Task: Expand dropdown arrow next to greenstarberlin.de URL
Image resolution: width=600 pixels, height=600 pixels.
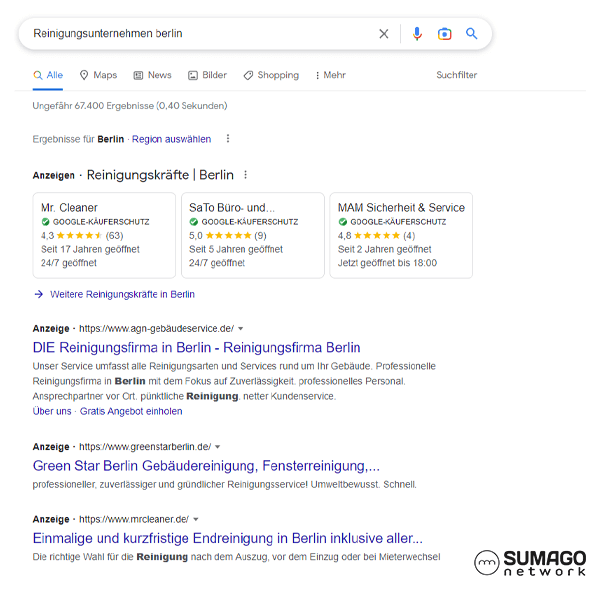Action: click(218, 447)
